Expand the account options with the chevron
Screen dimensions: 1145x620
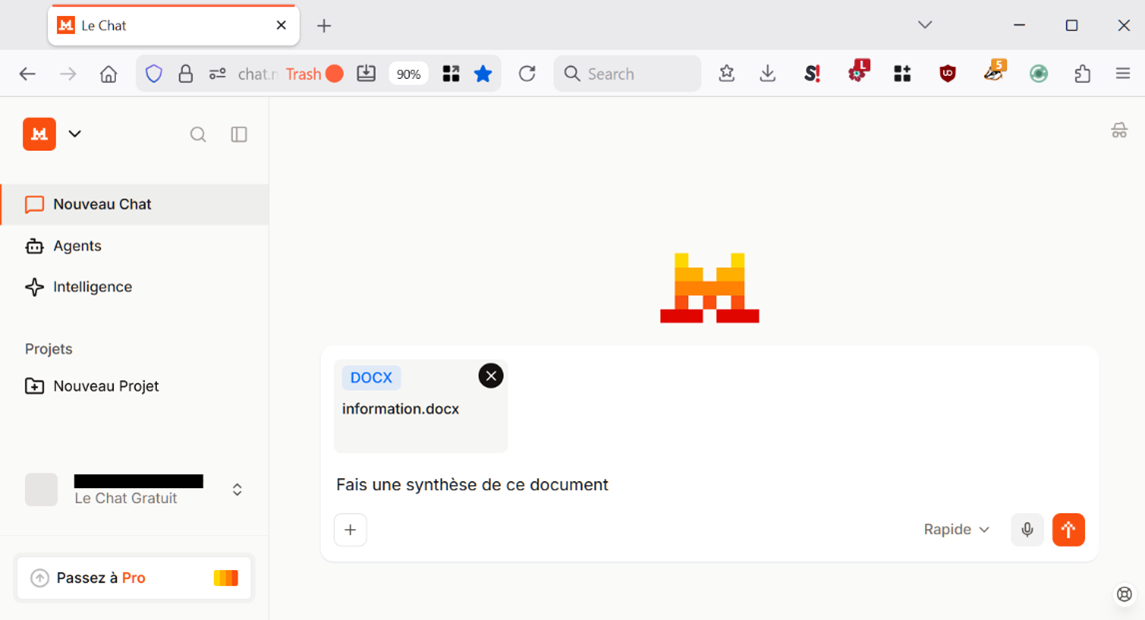coord(237,489)
